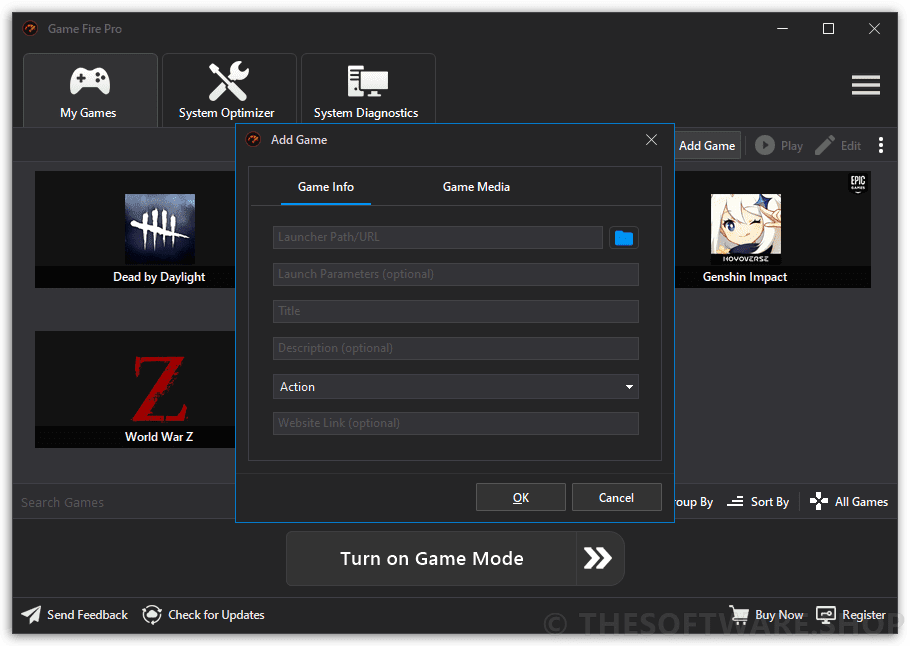Expand the Action genre dropdown
The image size is (910, 646).
point(456,387)
